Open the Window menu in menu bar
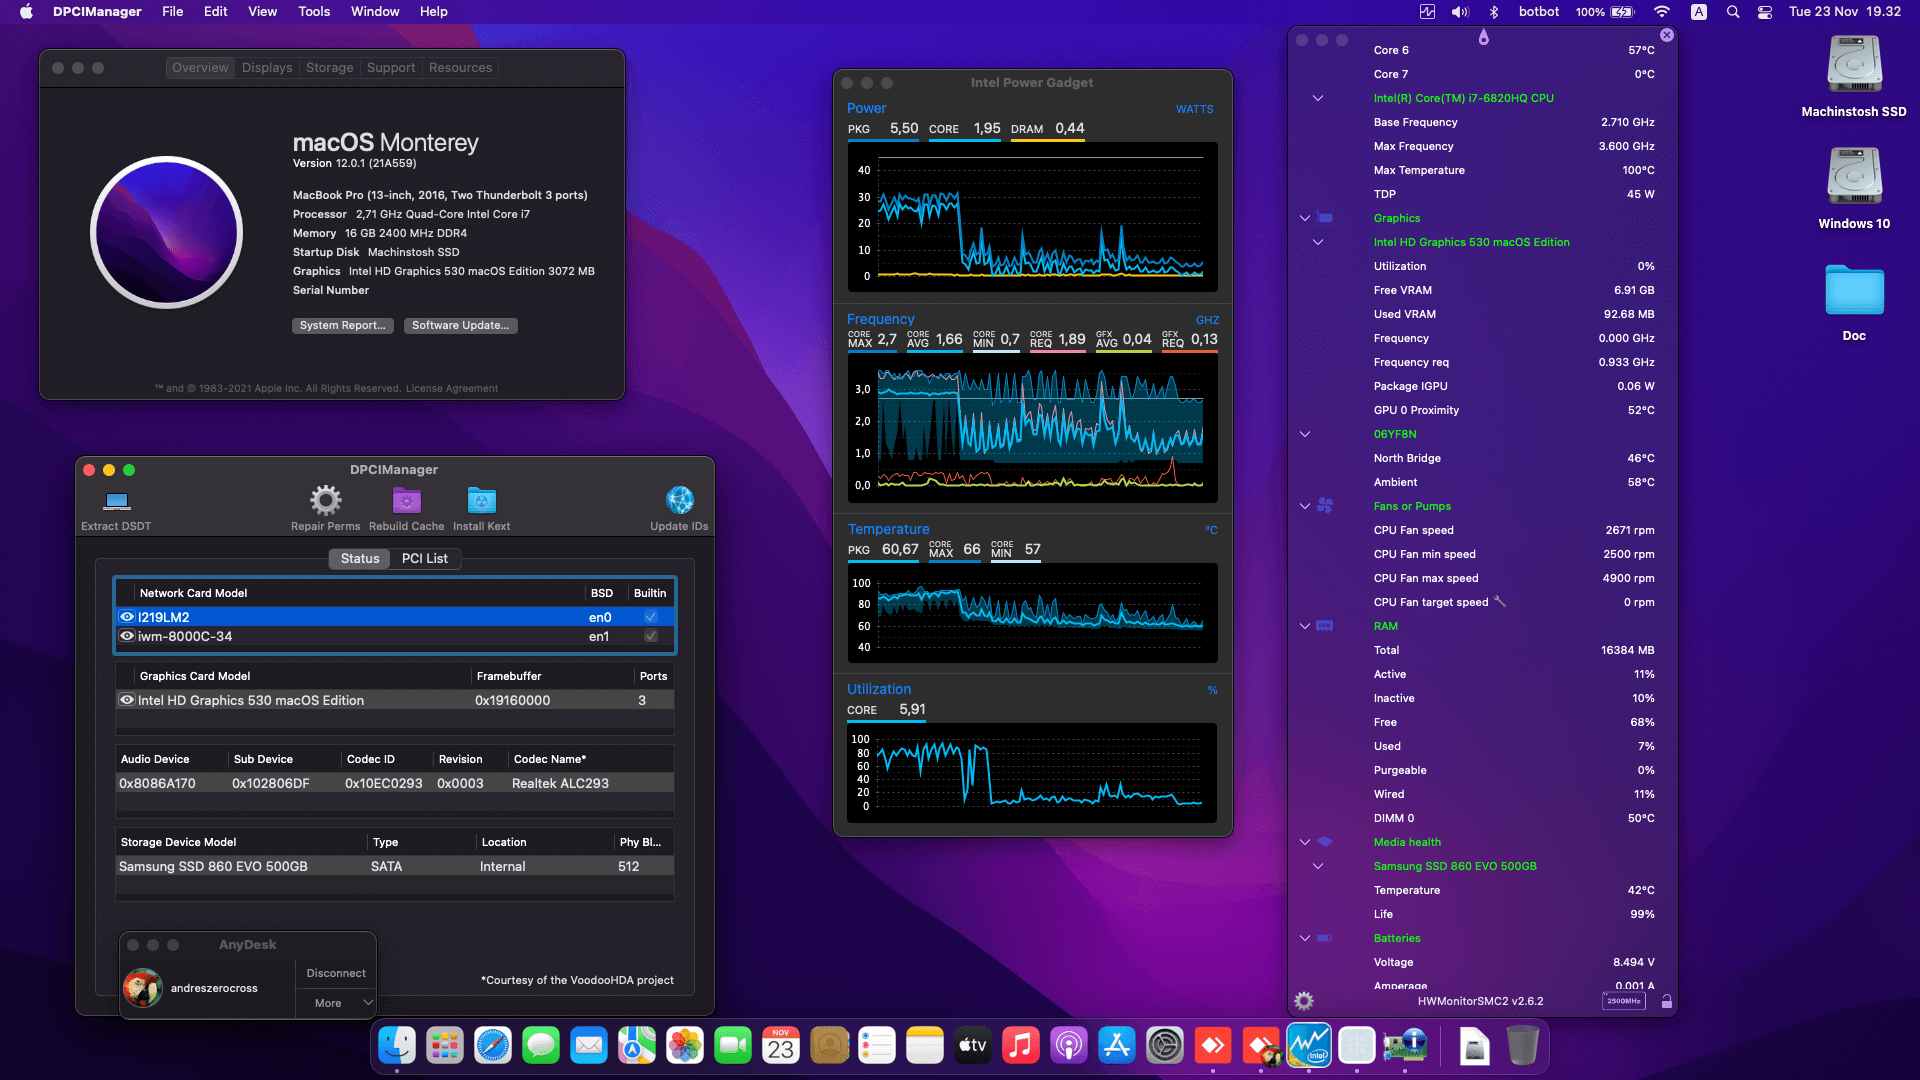 pos(375,12)
